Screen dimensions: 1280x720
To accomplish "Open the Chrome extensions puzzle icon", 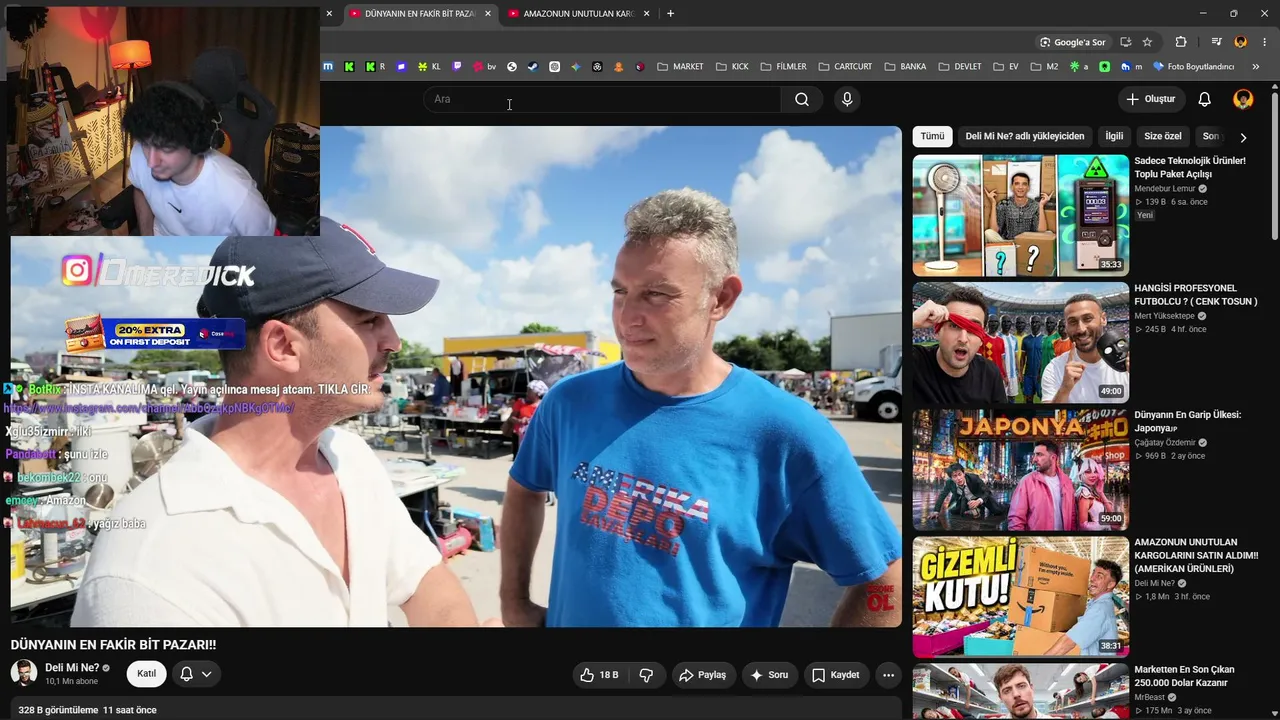I will 1181,42.
